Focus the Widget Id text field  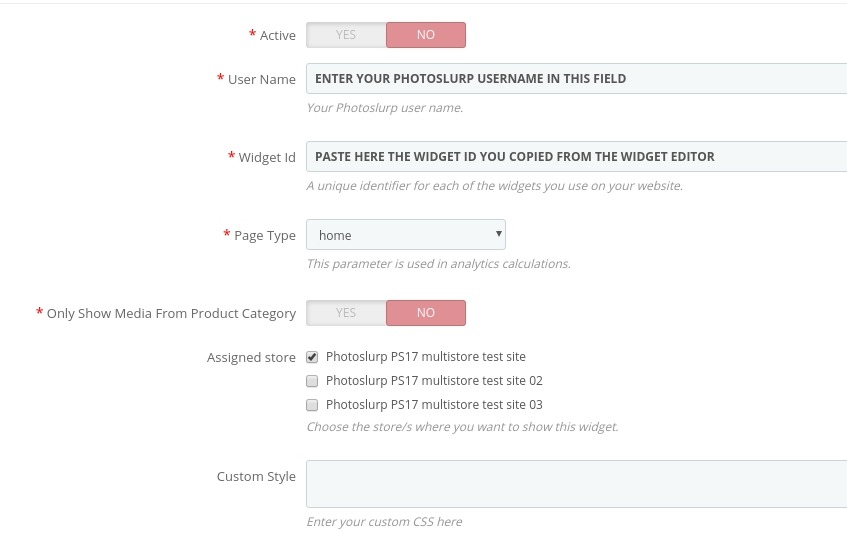pyautogui.click(x=576, y=157)
